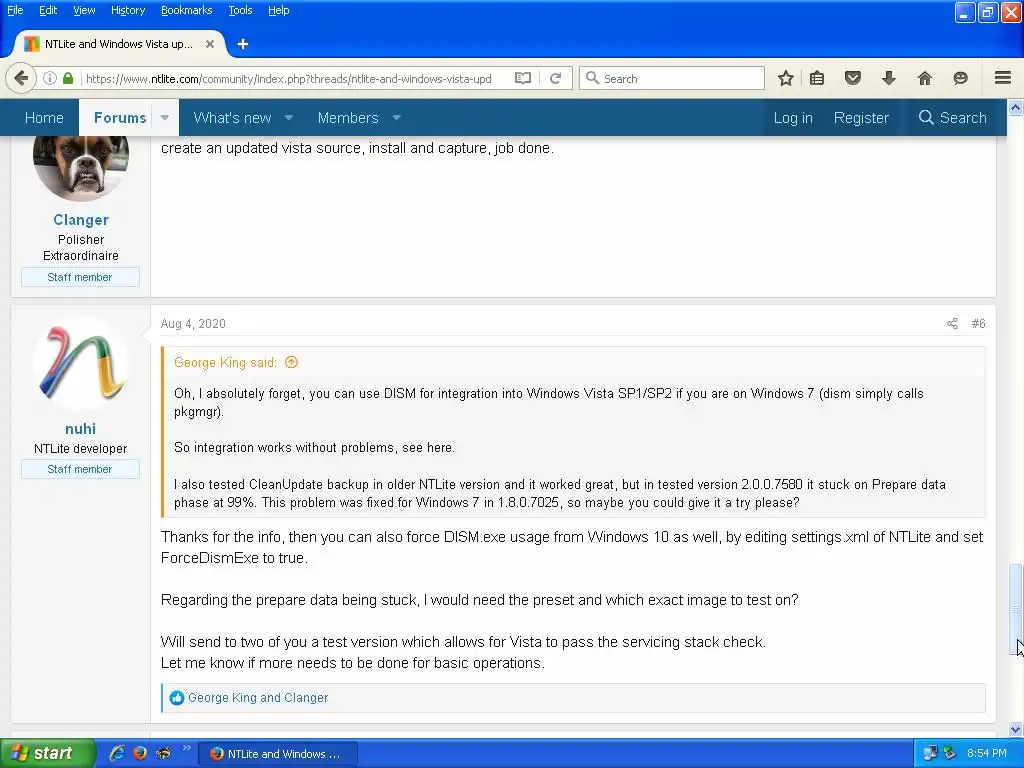Expand the Forums dropdown arrow
The height and width of the screenshot is (768, 1024).
(165, 118)
